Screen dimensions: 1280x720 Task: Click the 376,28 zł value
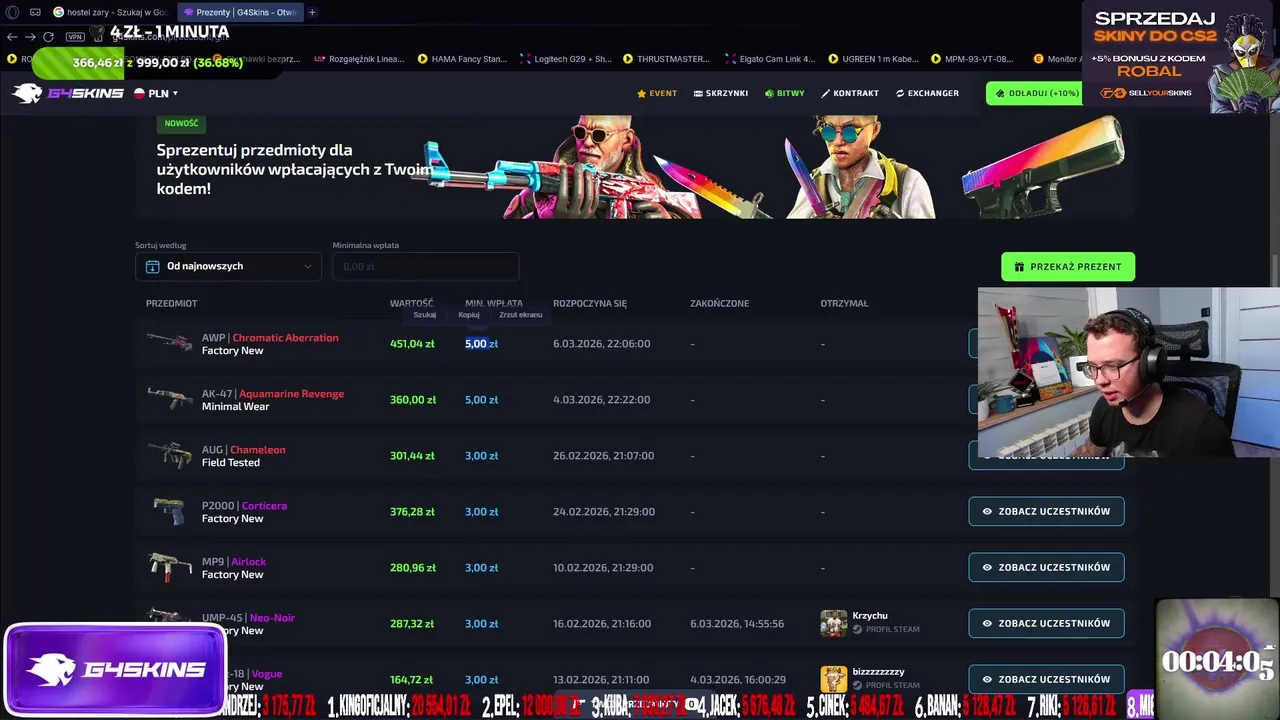click(x=412, y=512)
